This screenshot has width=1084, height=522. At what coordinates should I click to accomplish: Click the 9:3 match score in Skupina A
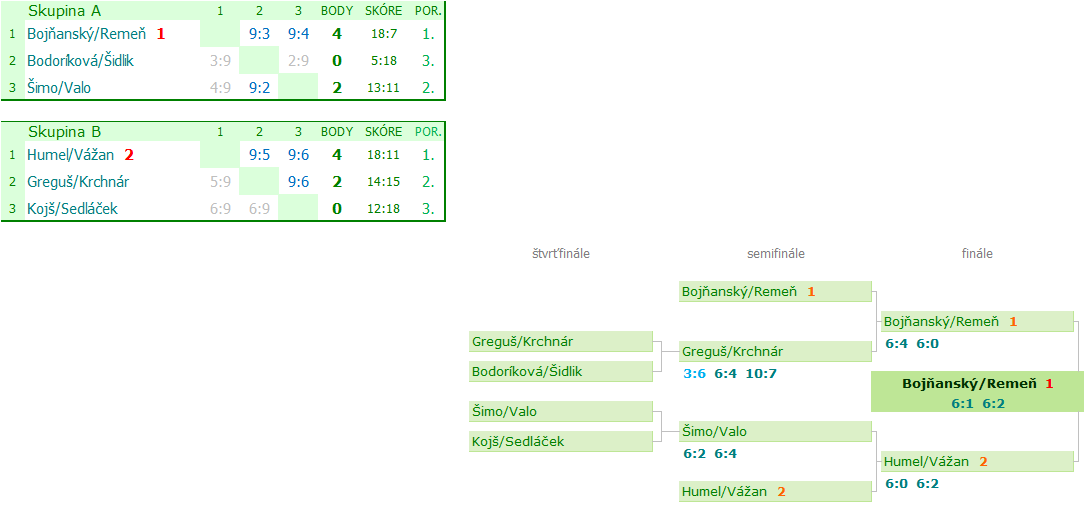coord(259,34)
